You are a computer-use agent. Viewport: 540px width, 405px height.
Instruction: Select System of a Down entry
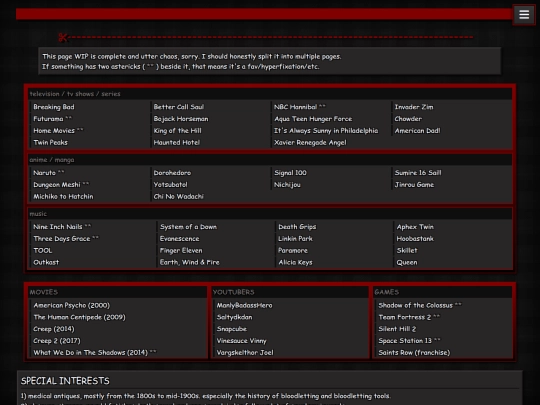188,227
